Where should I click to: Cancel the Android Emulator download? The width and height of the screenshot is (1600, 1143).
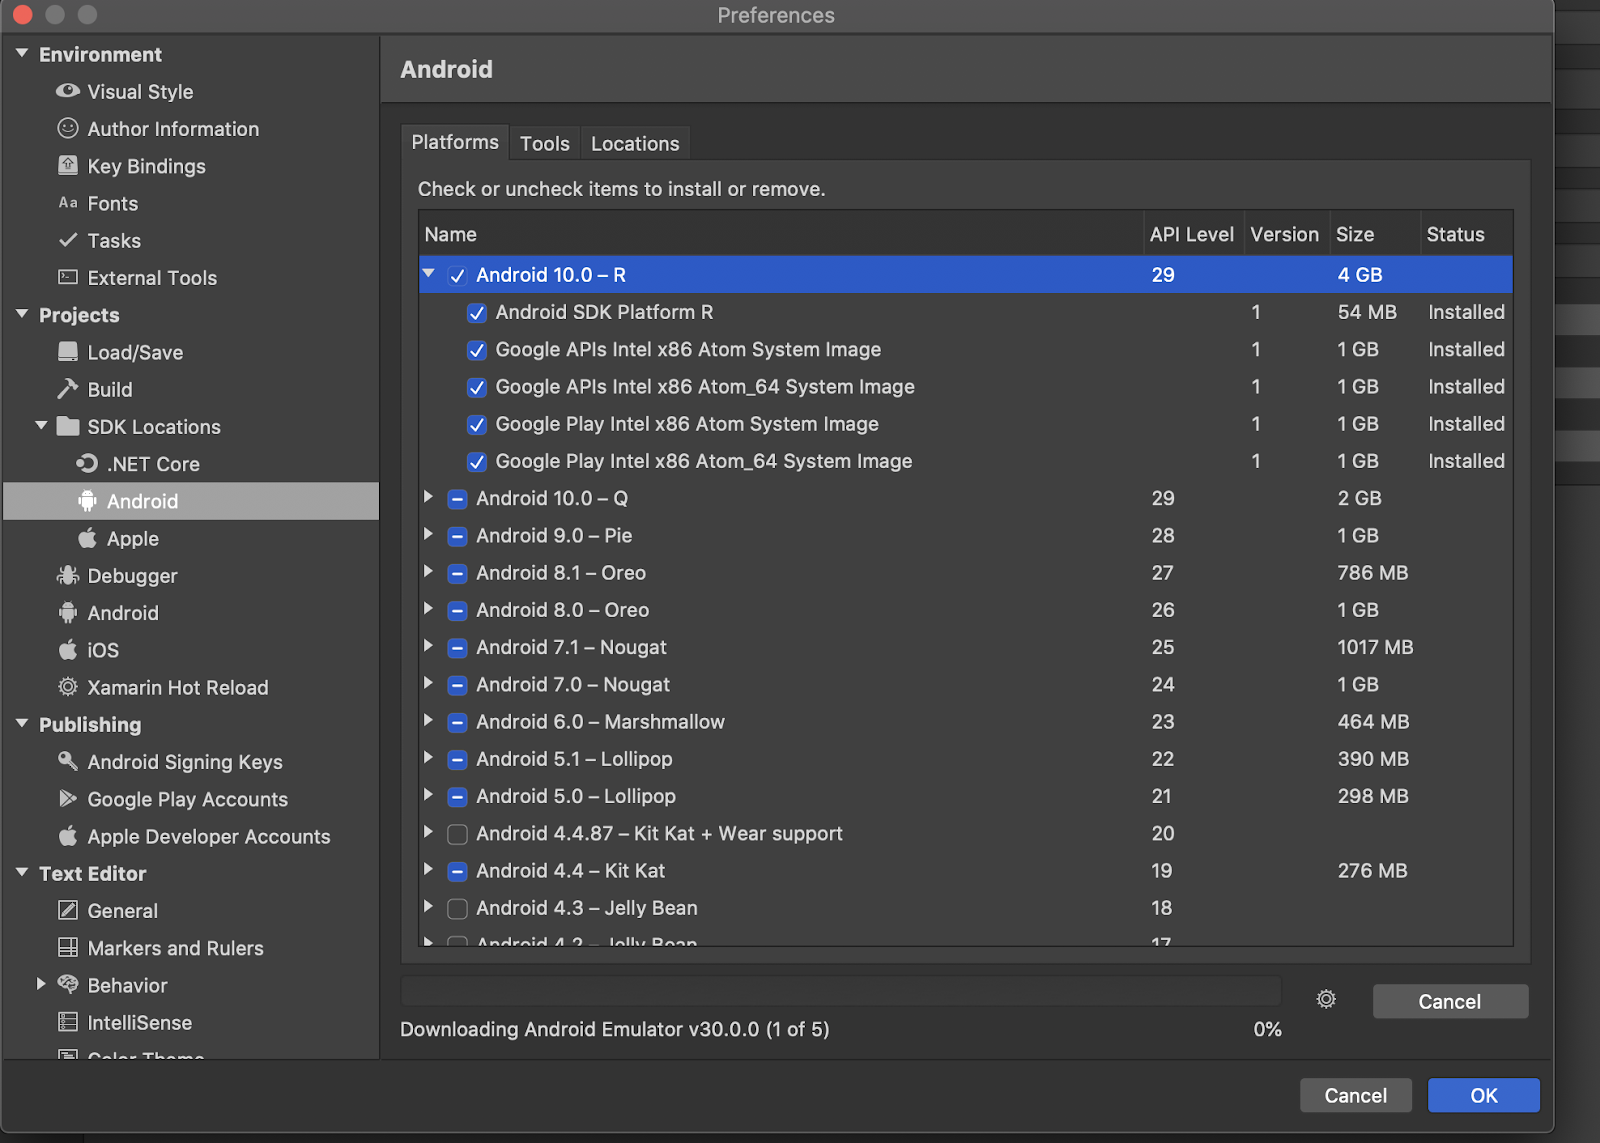point(1450,1001)
